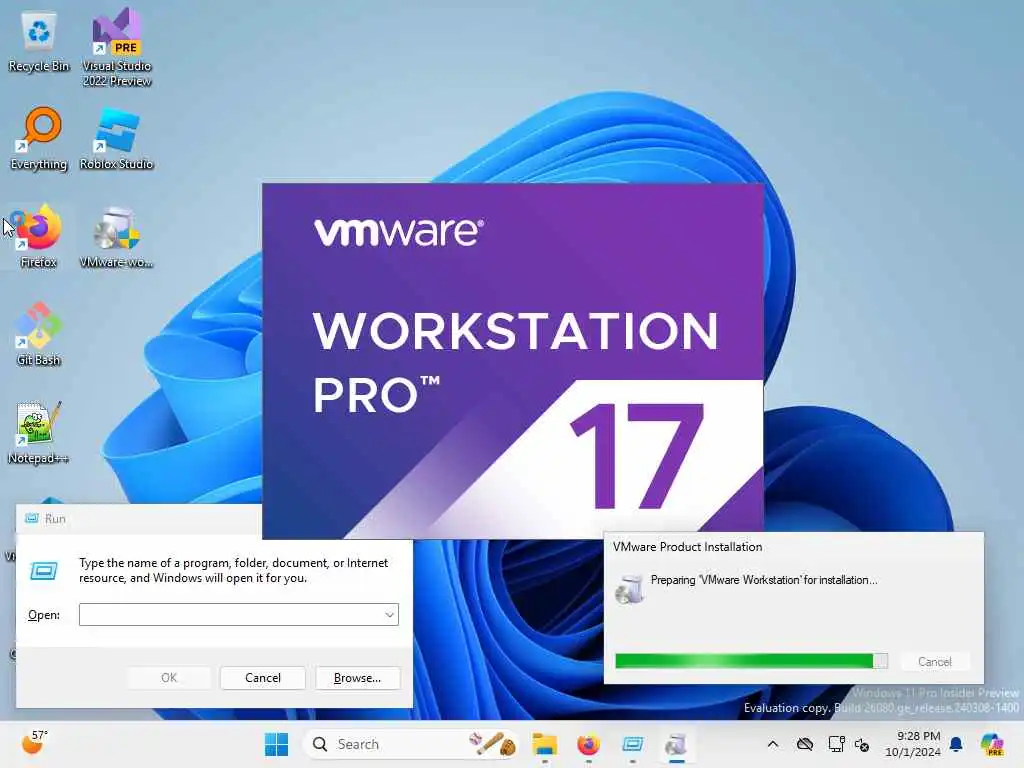Viewport: 1024px width, 768px height.
Task: Select the Roblox Studio desktop icon
Action: point(116,138)
